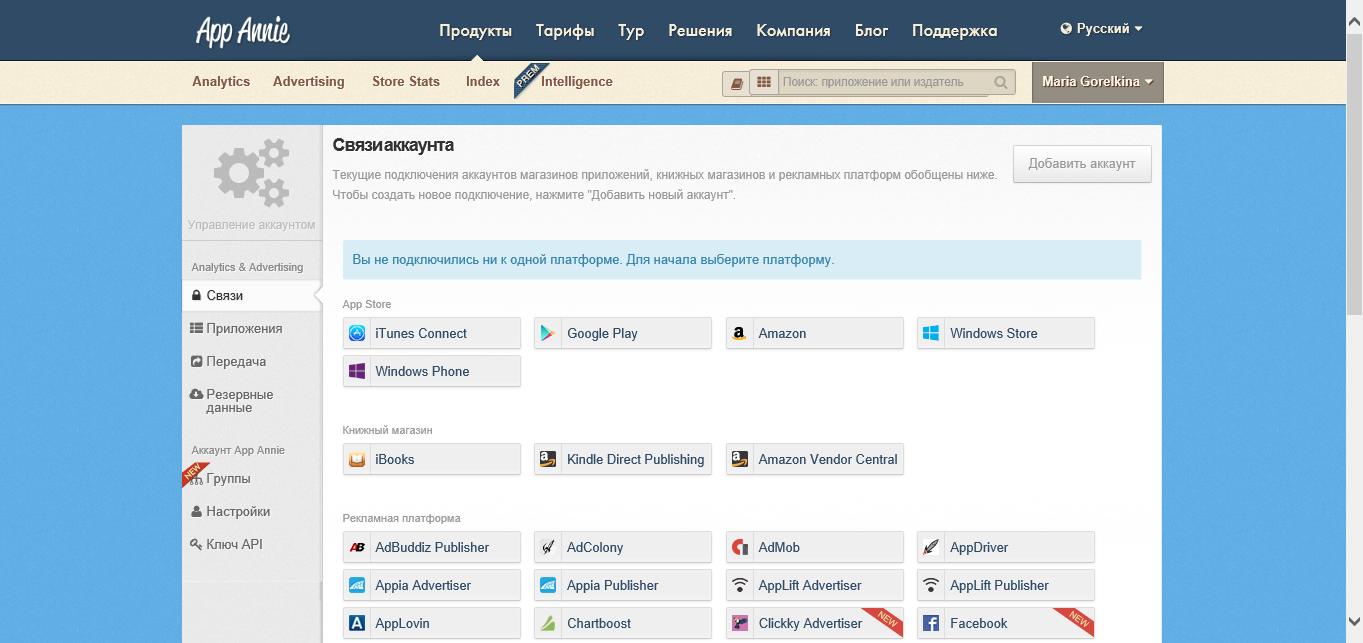
Task: Open the Русский language dropdown
Action: coord(1101,29)
